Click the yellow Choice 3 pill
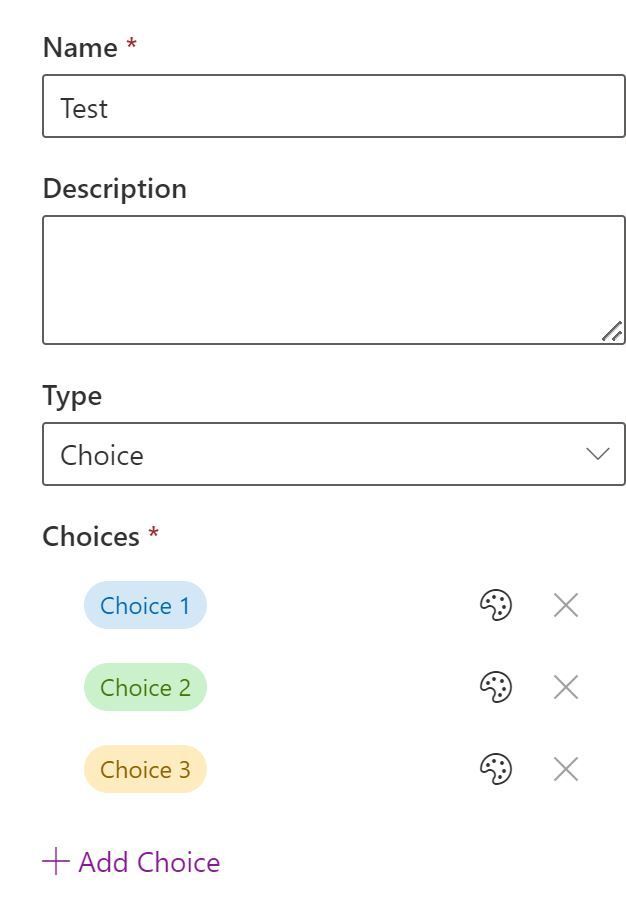 coord(145,770)
